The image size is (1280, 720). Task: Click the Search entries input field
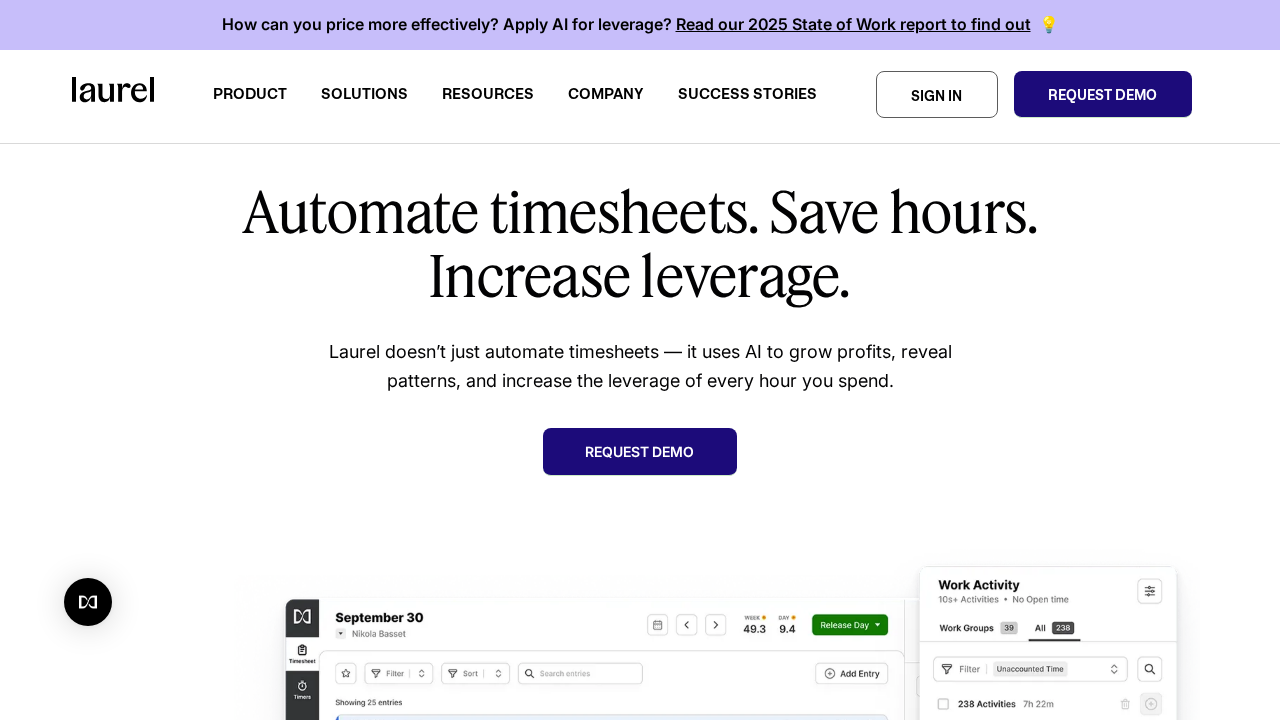580,674
